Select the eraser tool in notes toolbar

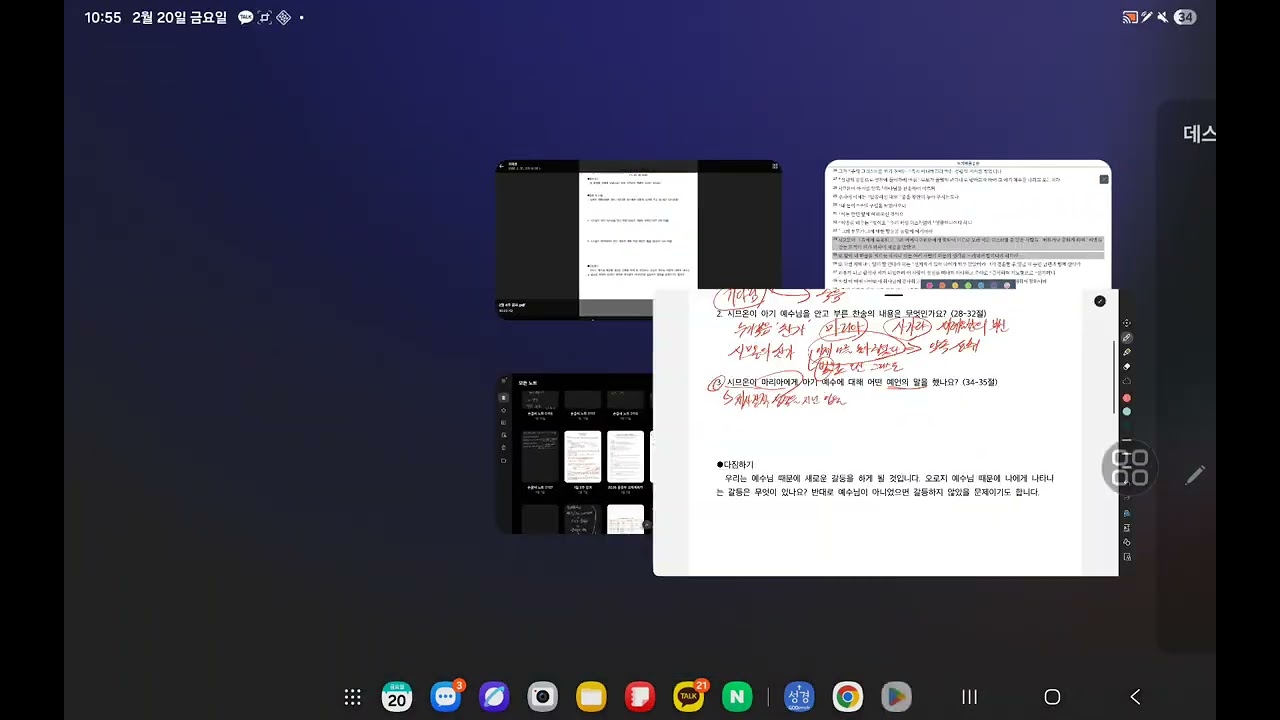coord(1127,367)
